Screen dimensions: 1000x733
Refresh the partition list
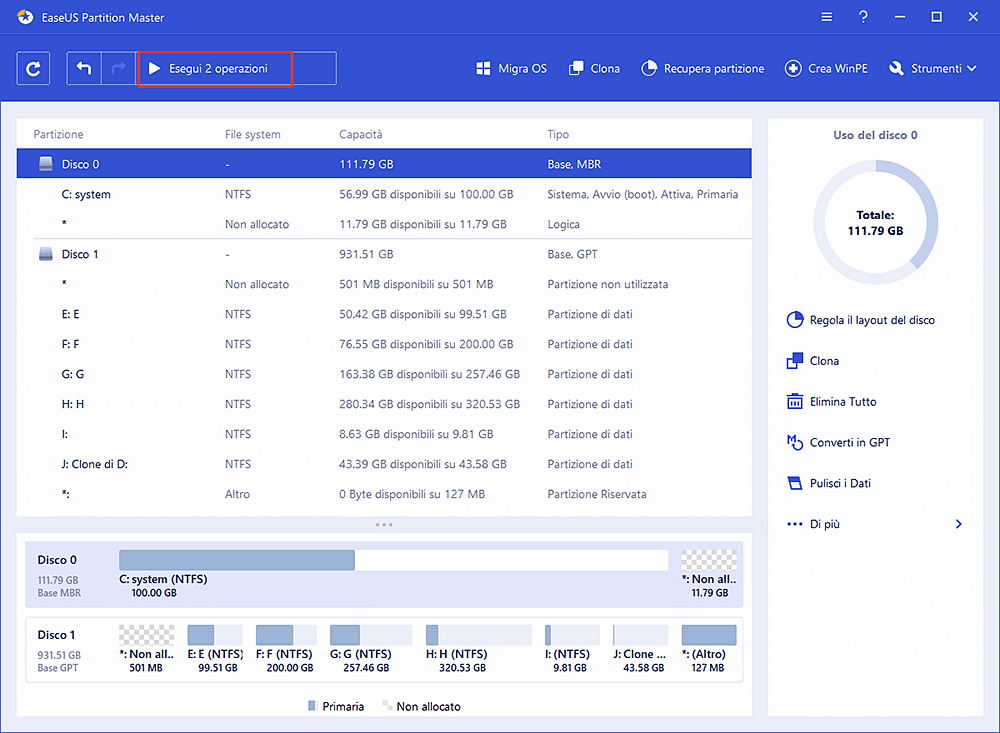click(x=33, y=68)
